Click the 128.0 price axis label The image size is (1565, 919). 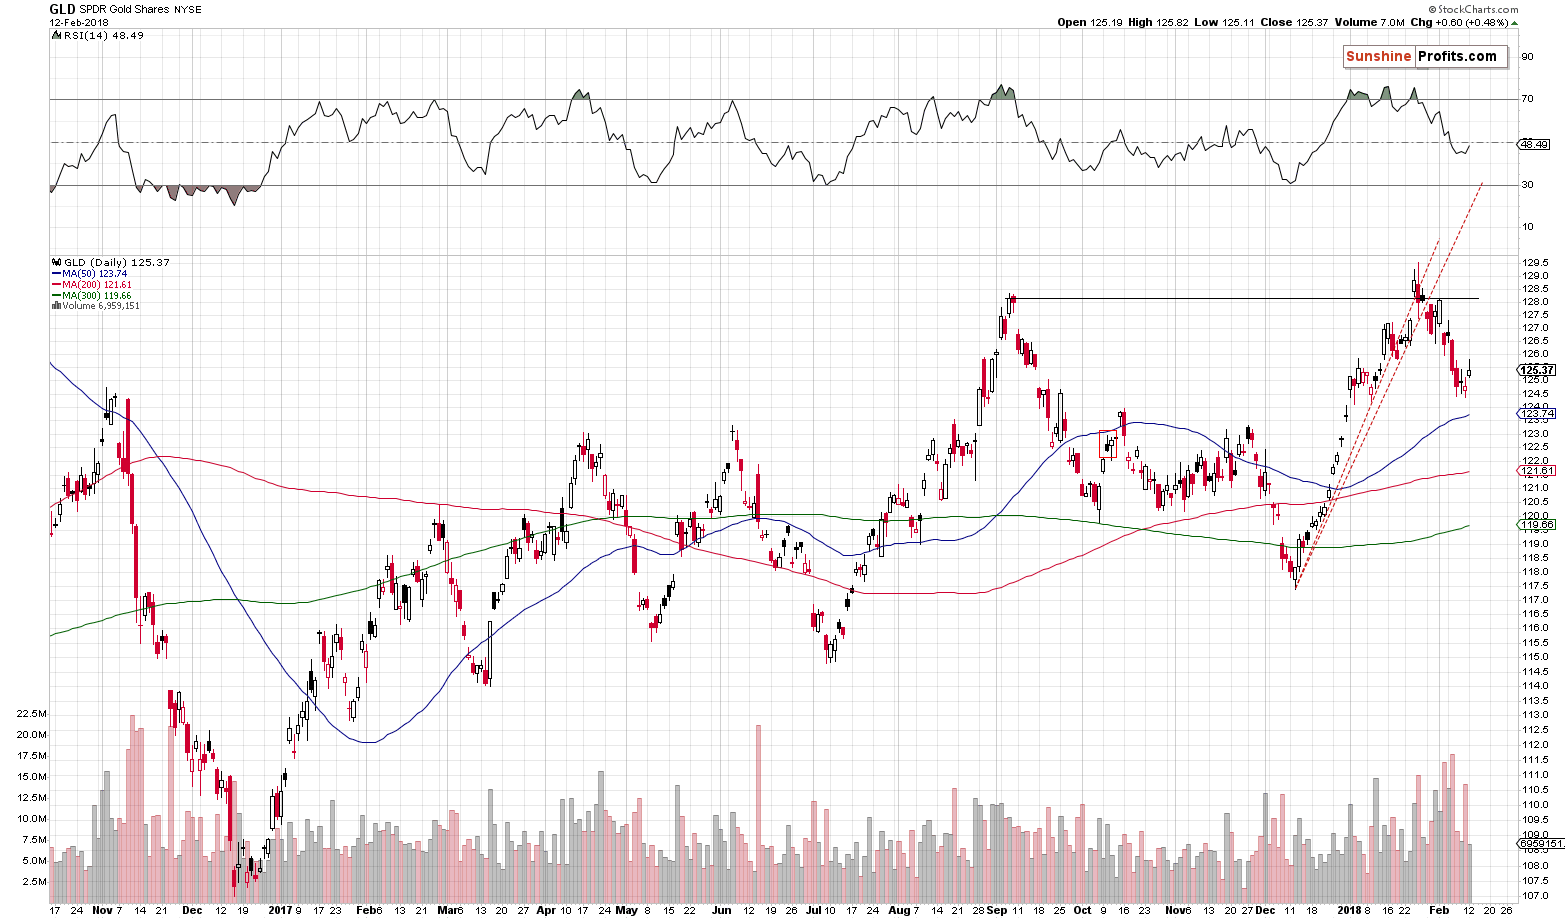tap(1533, 302)
